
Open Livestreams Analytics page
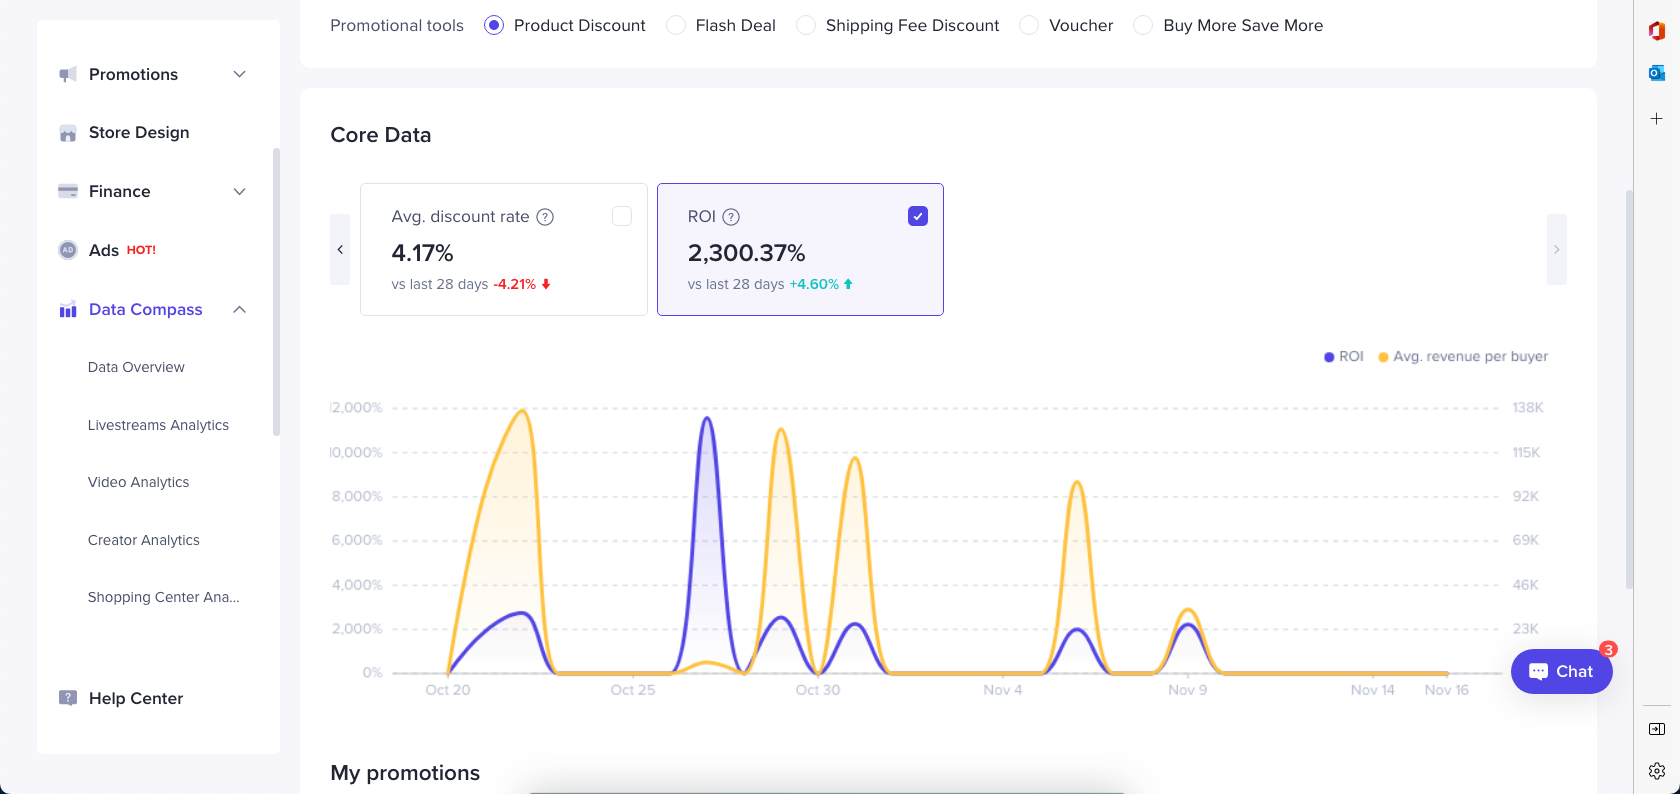(x=158, y=425)
